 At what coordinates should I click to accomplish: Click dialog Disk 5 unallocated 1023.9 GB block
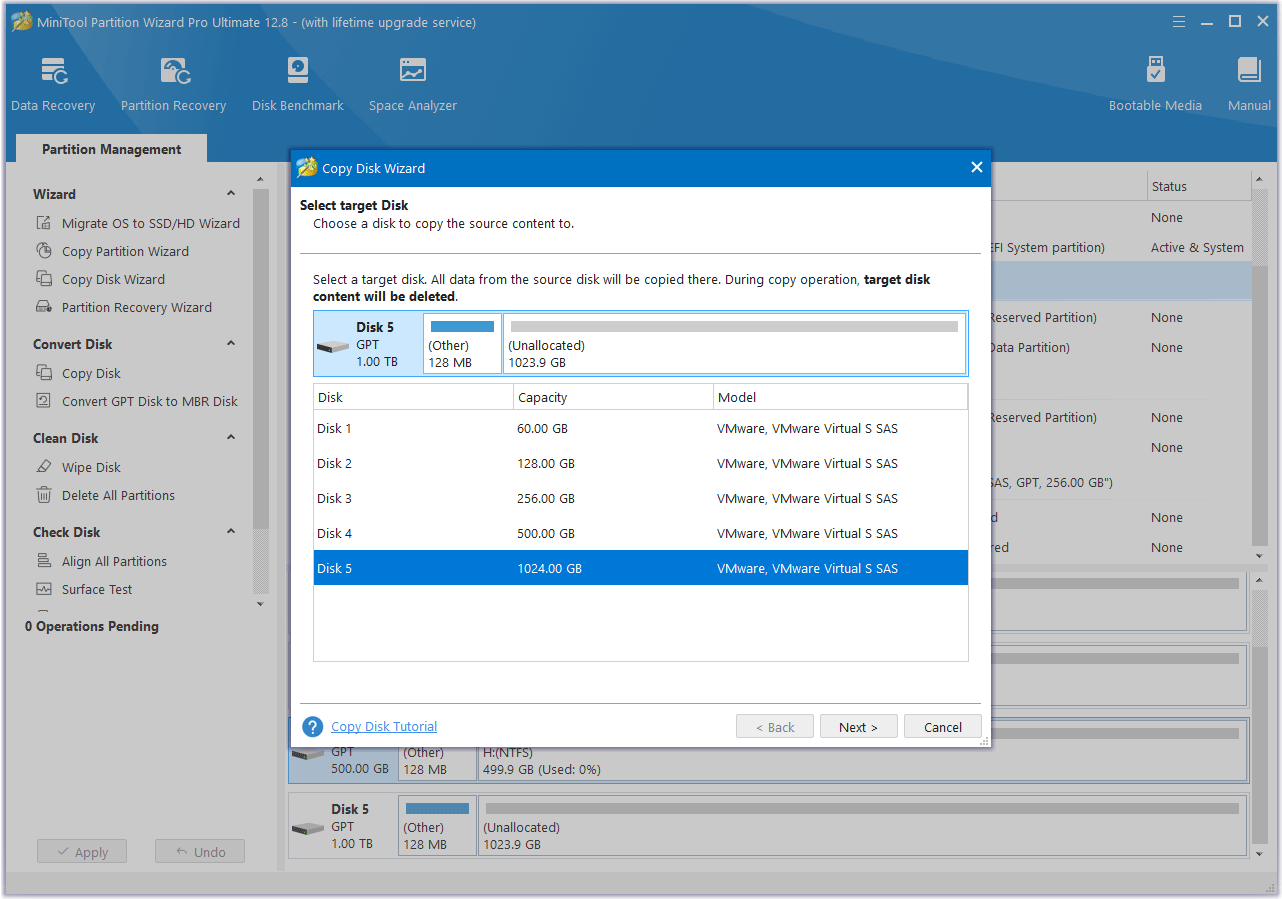734,343
